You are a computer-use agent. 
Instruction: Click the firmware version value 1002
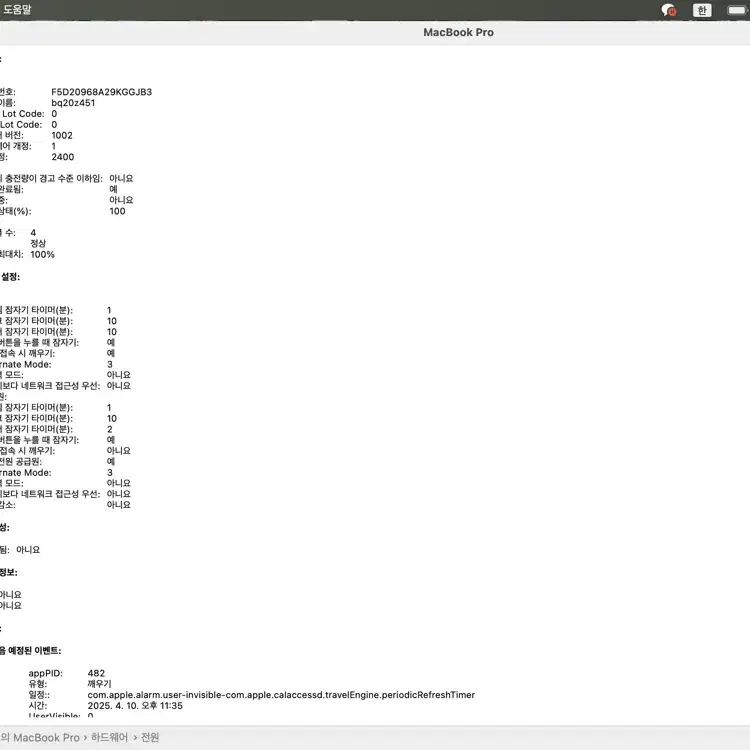(x=62, y=135)
